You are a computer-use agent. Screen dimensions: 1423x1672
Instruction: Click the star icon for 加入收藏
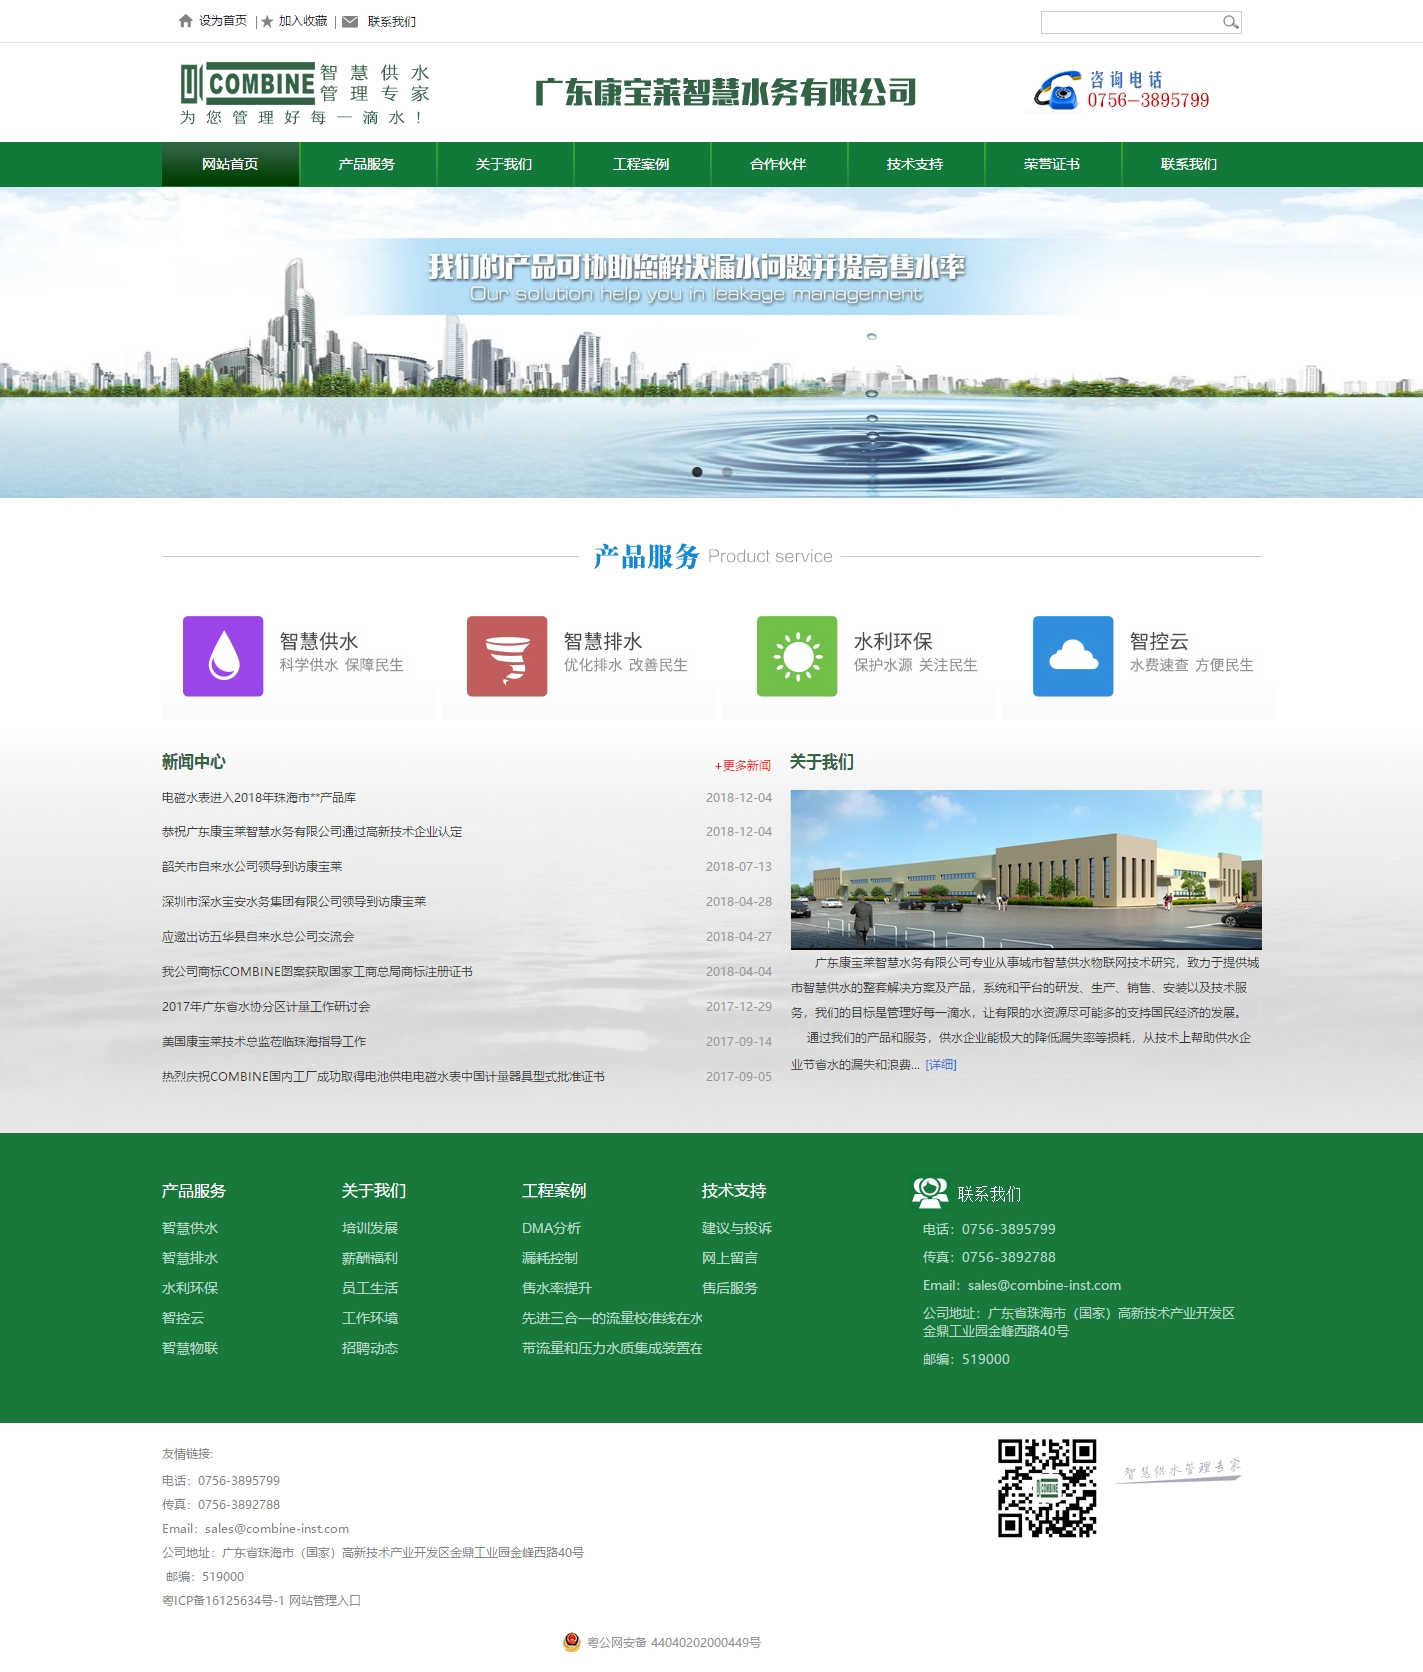click(x=267, y=21)
